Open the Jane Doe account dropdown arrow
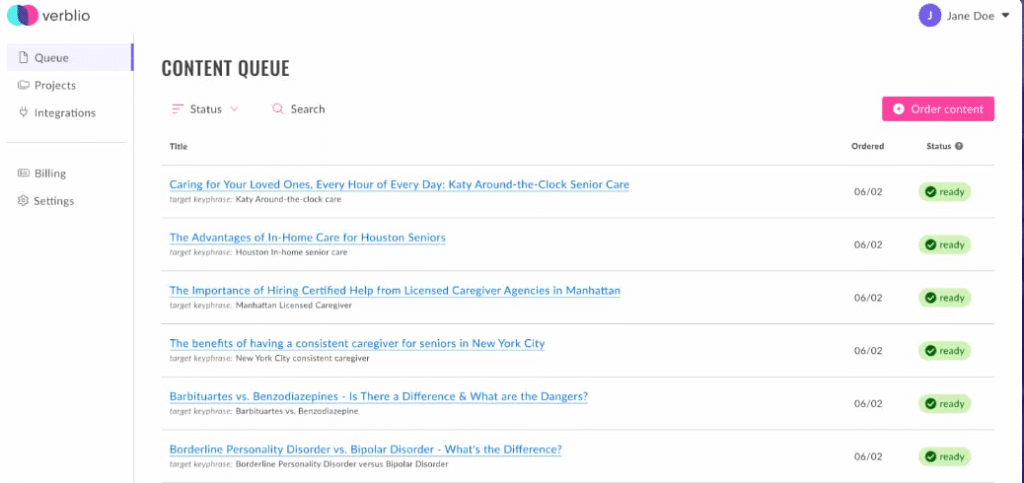The image size is (1024, 483). pos(1005,16)
